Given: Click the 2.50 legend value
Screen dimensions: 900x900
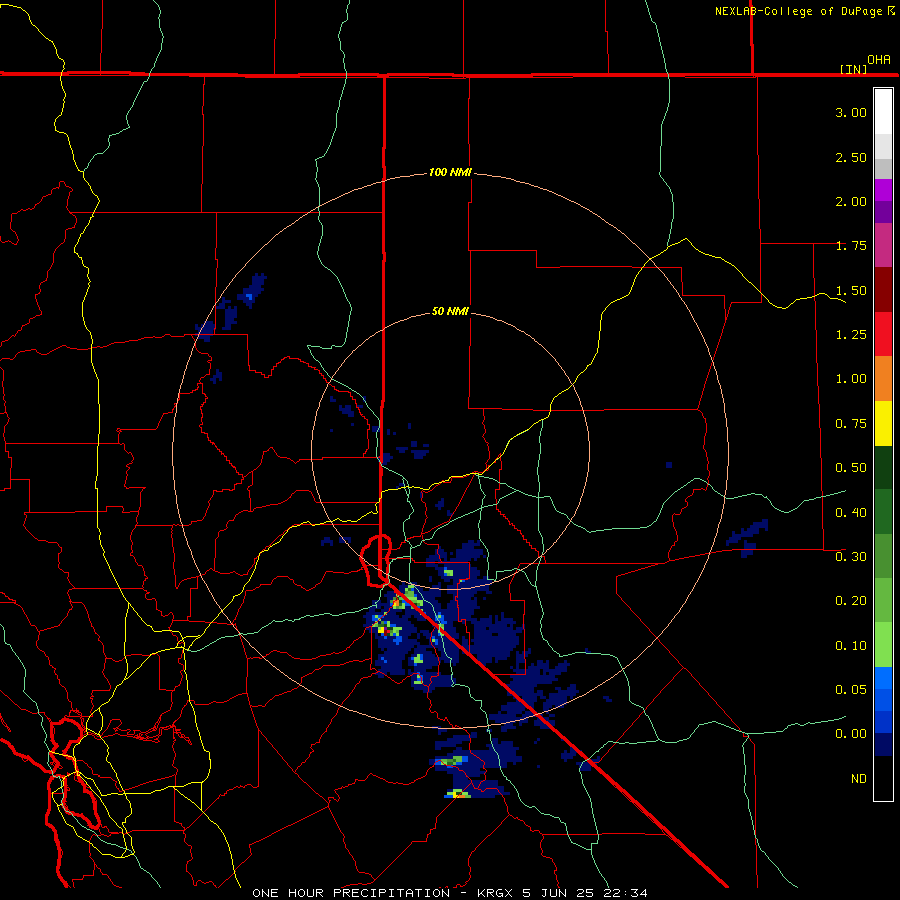Looking at the screenshot, I should (851, 157).
